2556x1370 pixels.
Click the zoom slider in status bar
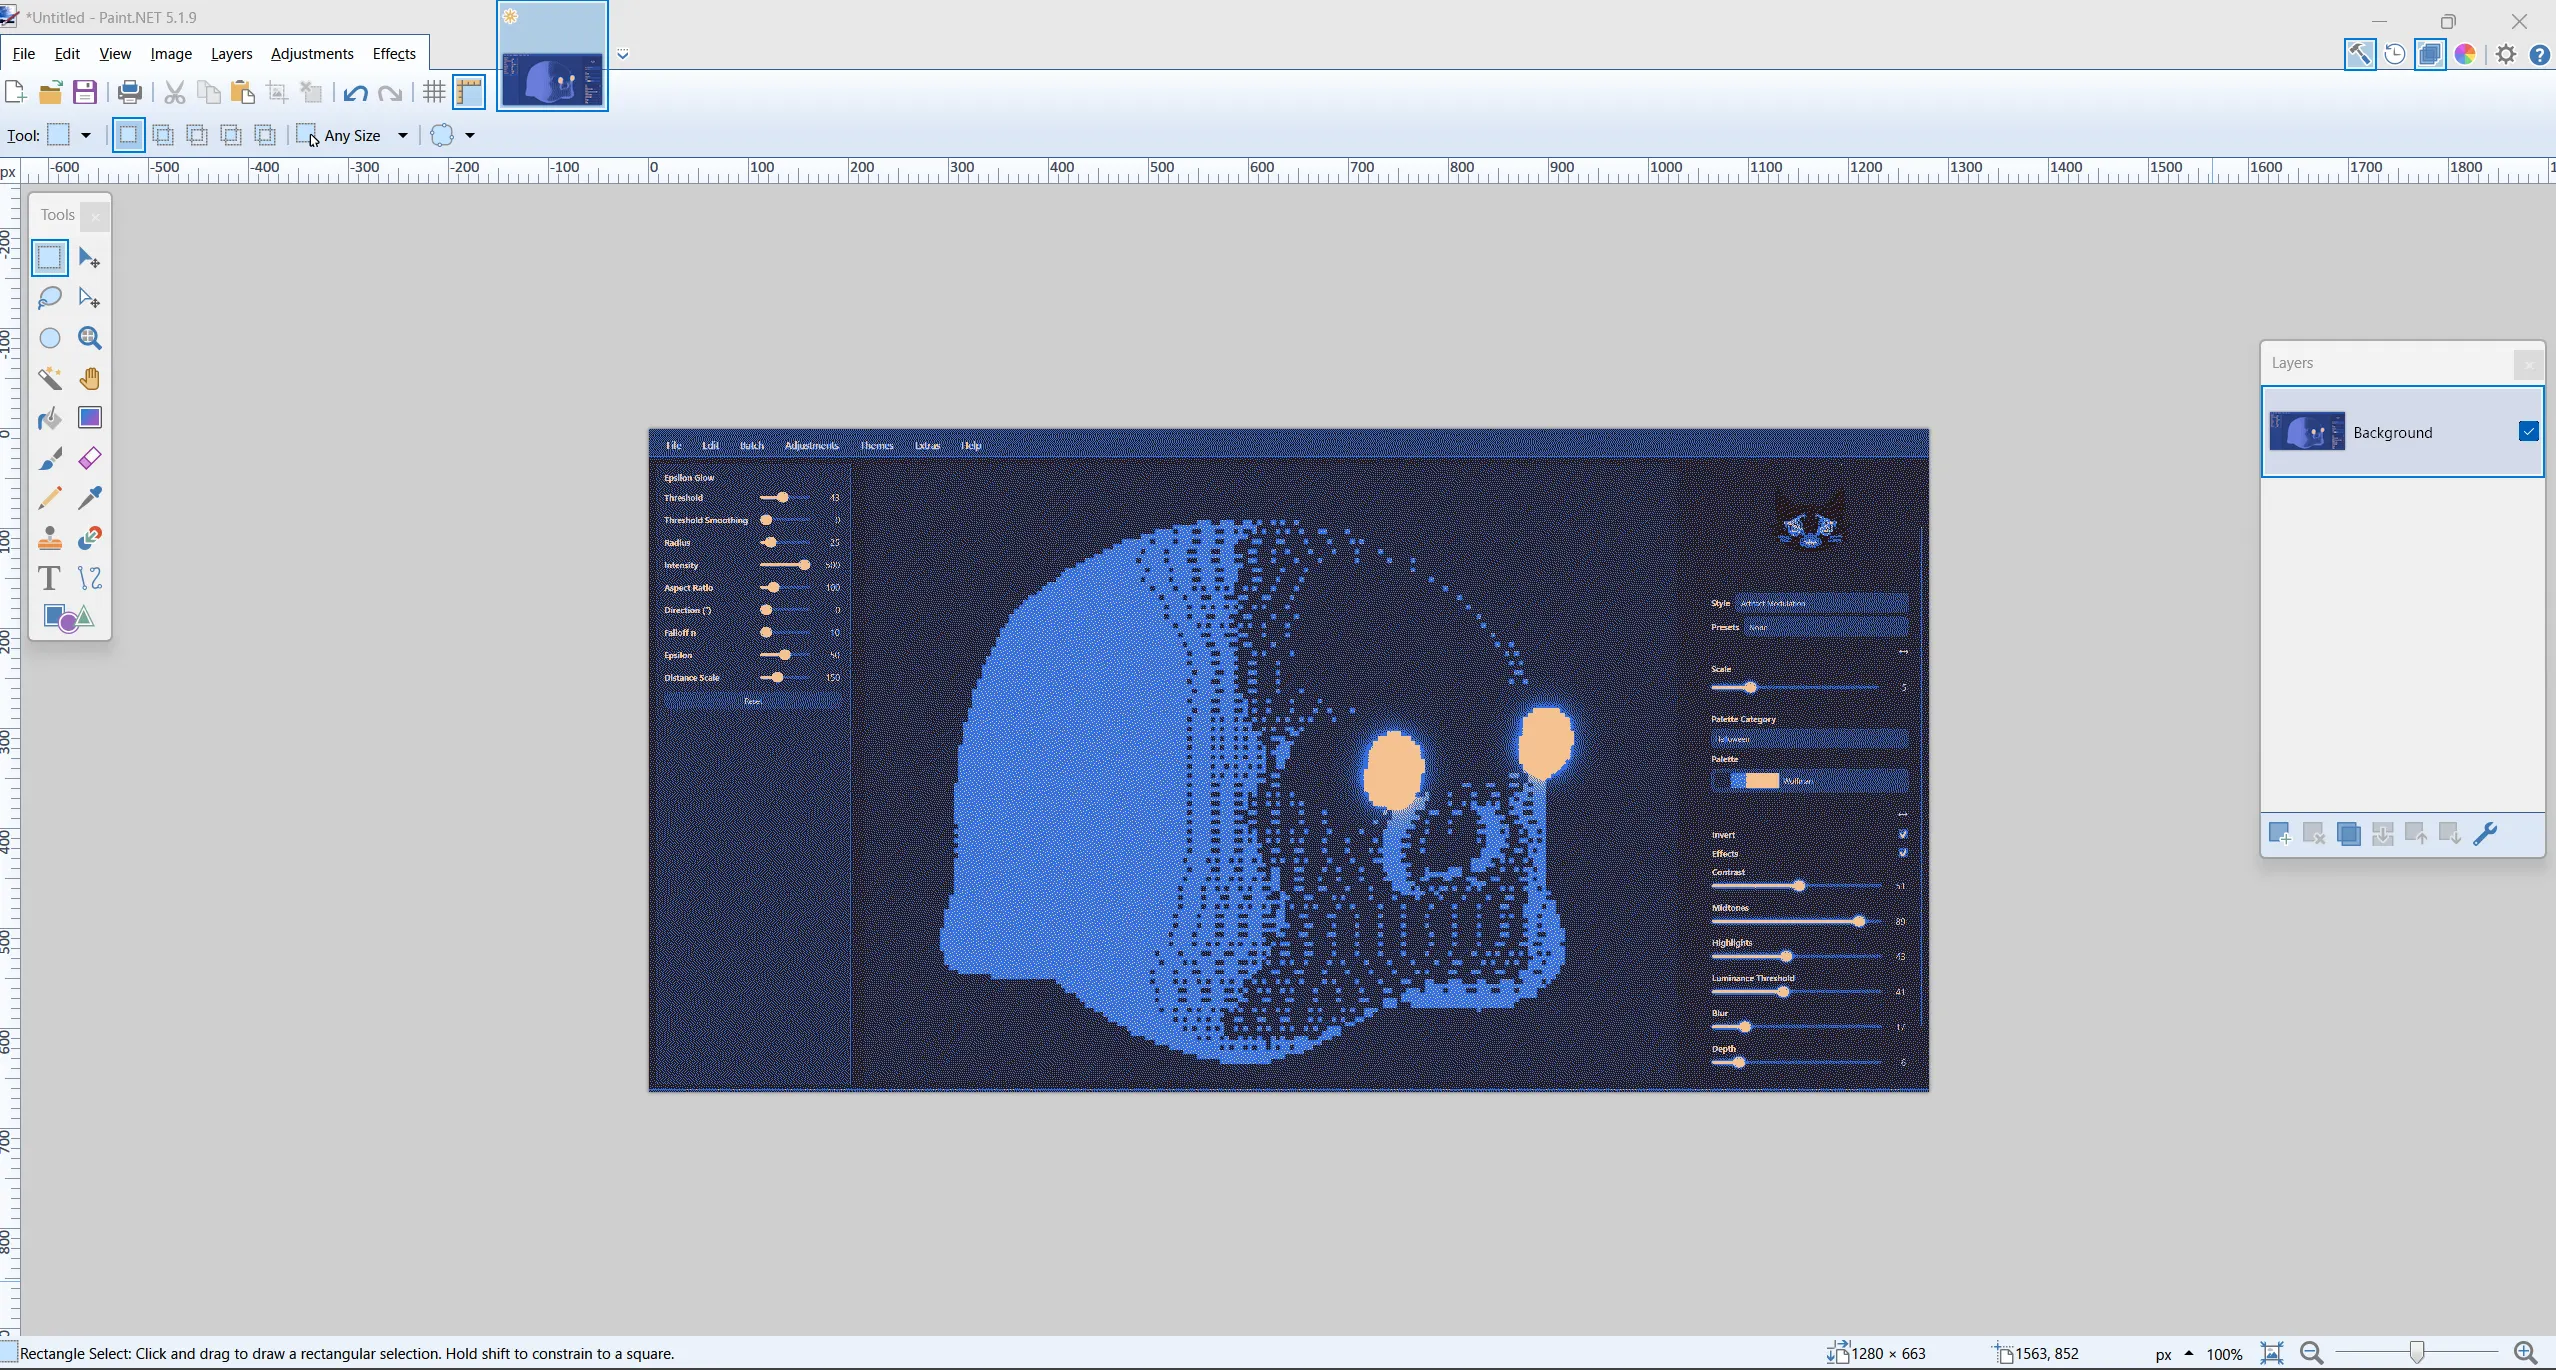coord(2416,1353)
